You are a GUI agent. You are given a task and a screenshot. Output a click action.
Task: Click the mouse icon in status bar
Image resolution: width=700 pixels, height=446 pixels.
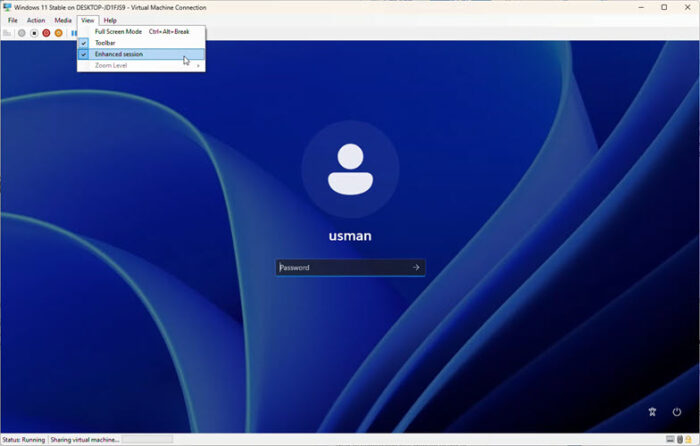pyautogui.click(x=680, y=439)
